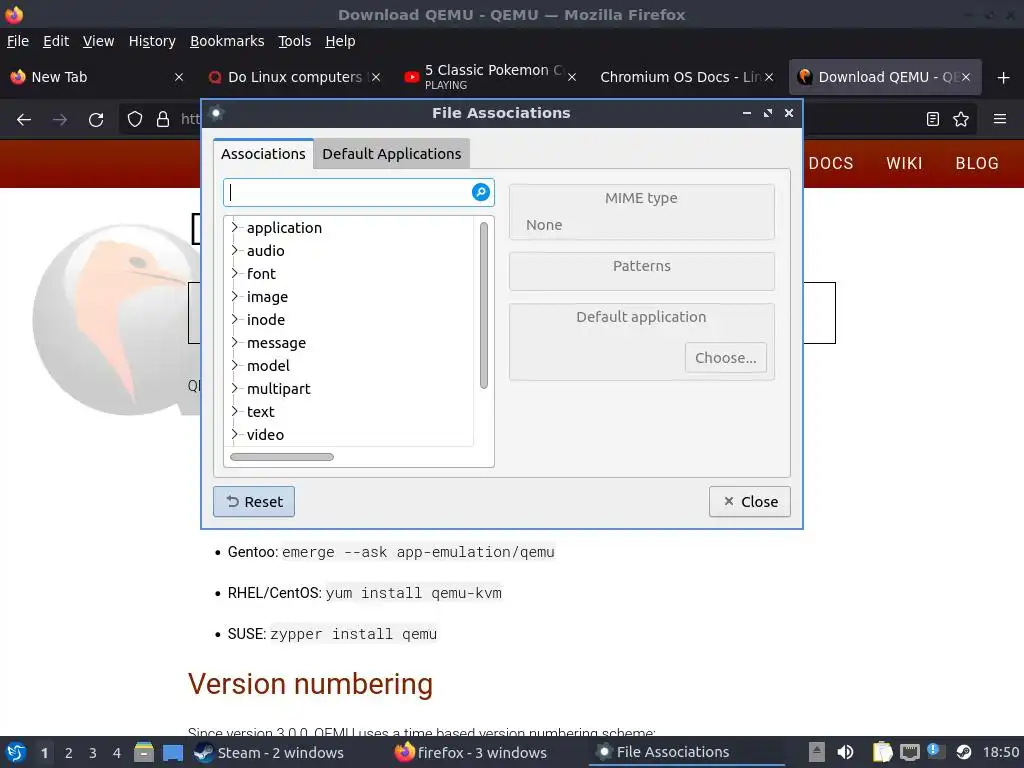
Task: Click the MIME tree horizontal scrollbar
Action: pos(281,457)
